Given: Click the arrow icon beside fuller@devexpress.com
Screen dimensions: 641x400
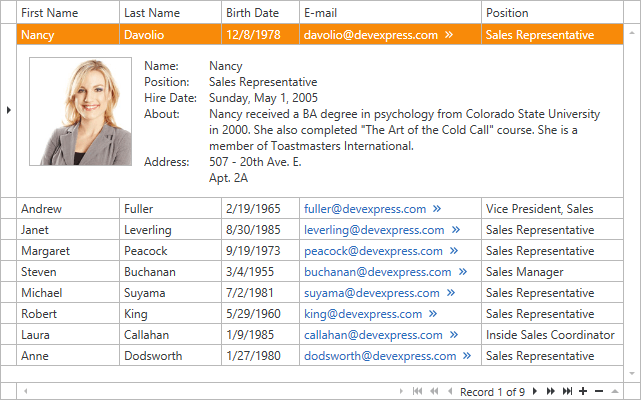Looking at the screenshot, I should click(437, 209).
